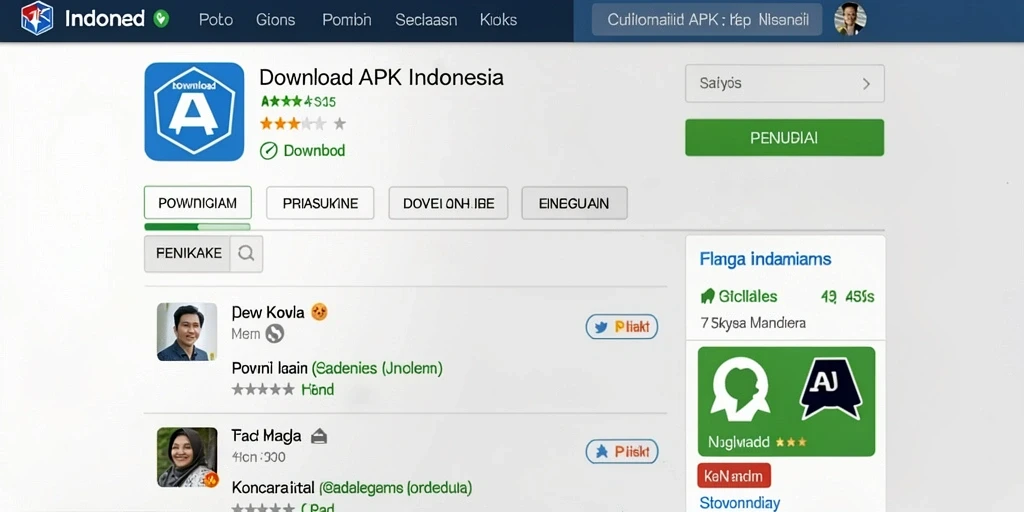Open the Kioks menu item

coord(498,20)
